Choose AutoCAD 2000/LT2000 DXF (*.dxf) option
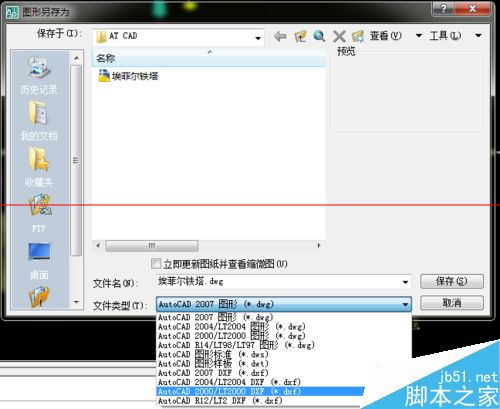500x409 pixels. click(260, 391)
